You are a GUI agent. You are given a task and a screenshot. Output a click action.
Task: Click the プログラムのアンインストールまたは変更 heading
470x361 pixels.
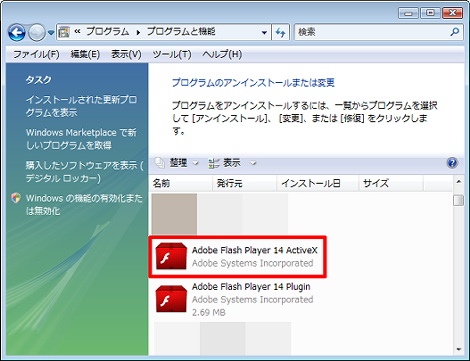point(253,83)
